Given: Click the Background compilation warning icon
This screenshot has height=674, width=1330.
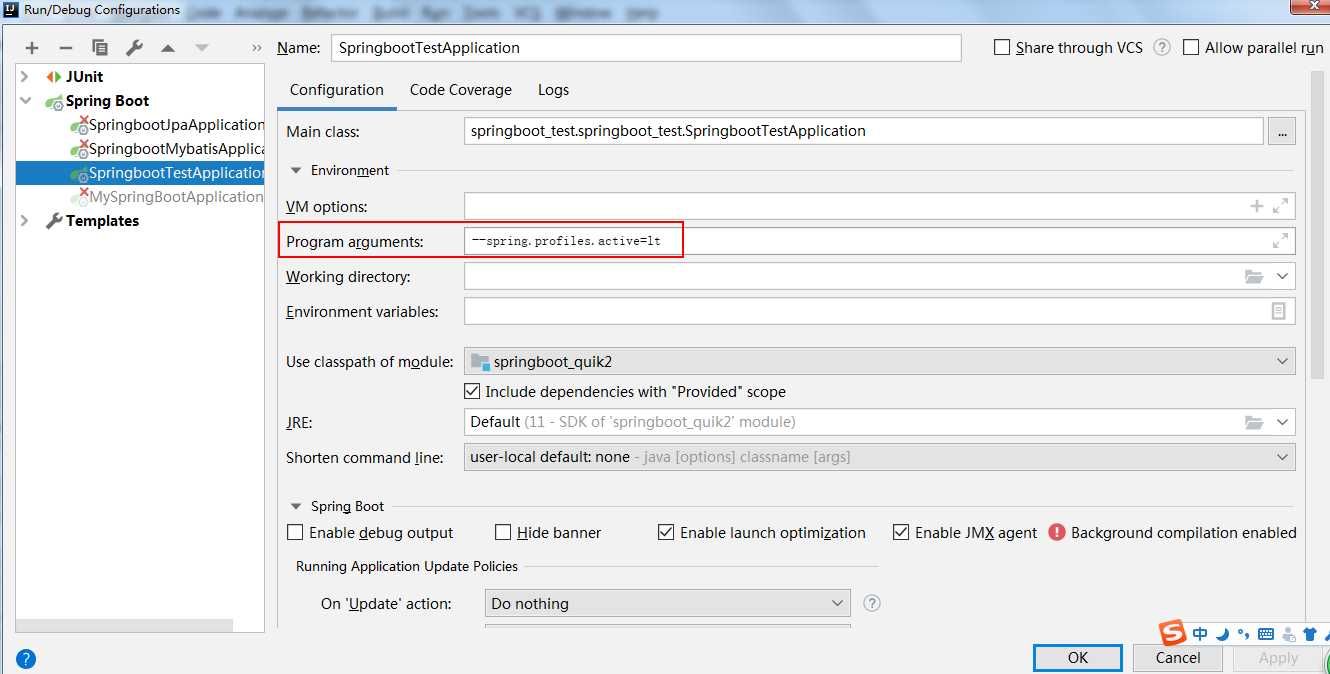Looking at the screenshot, I should [1057, 532].
